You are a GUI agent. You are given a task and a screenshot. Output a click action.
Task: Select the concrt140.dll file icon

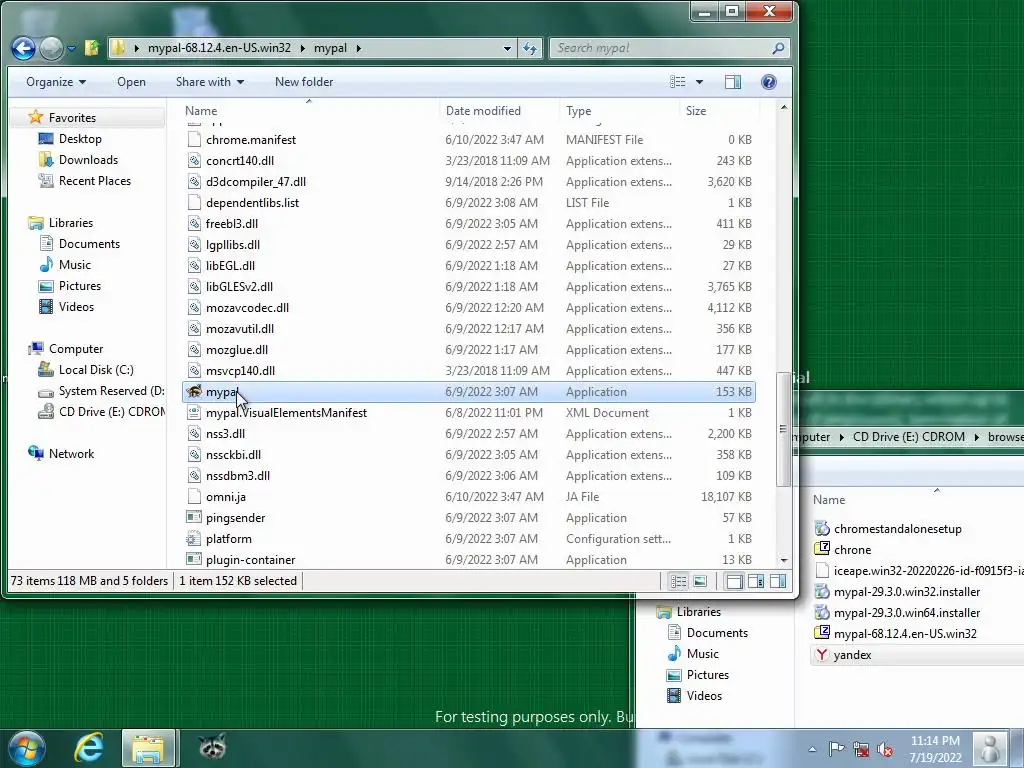pyautogui.click(x=194, y=160)
